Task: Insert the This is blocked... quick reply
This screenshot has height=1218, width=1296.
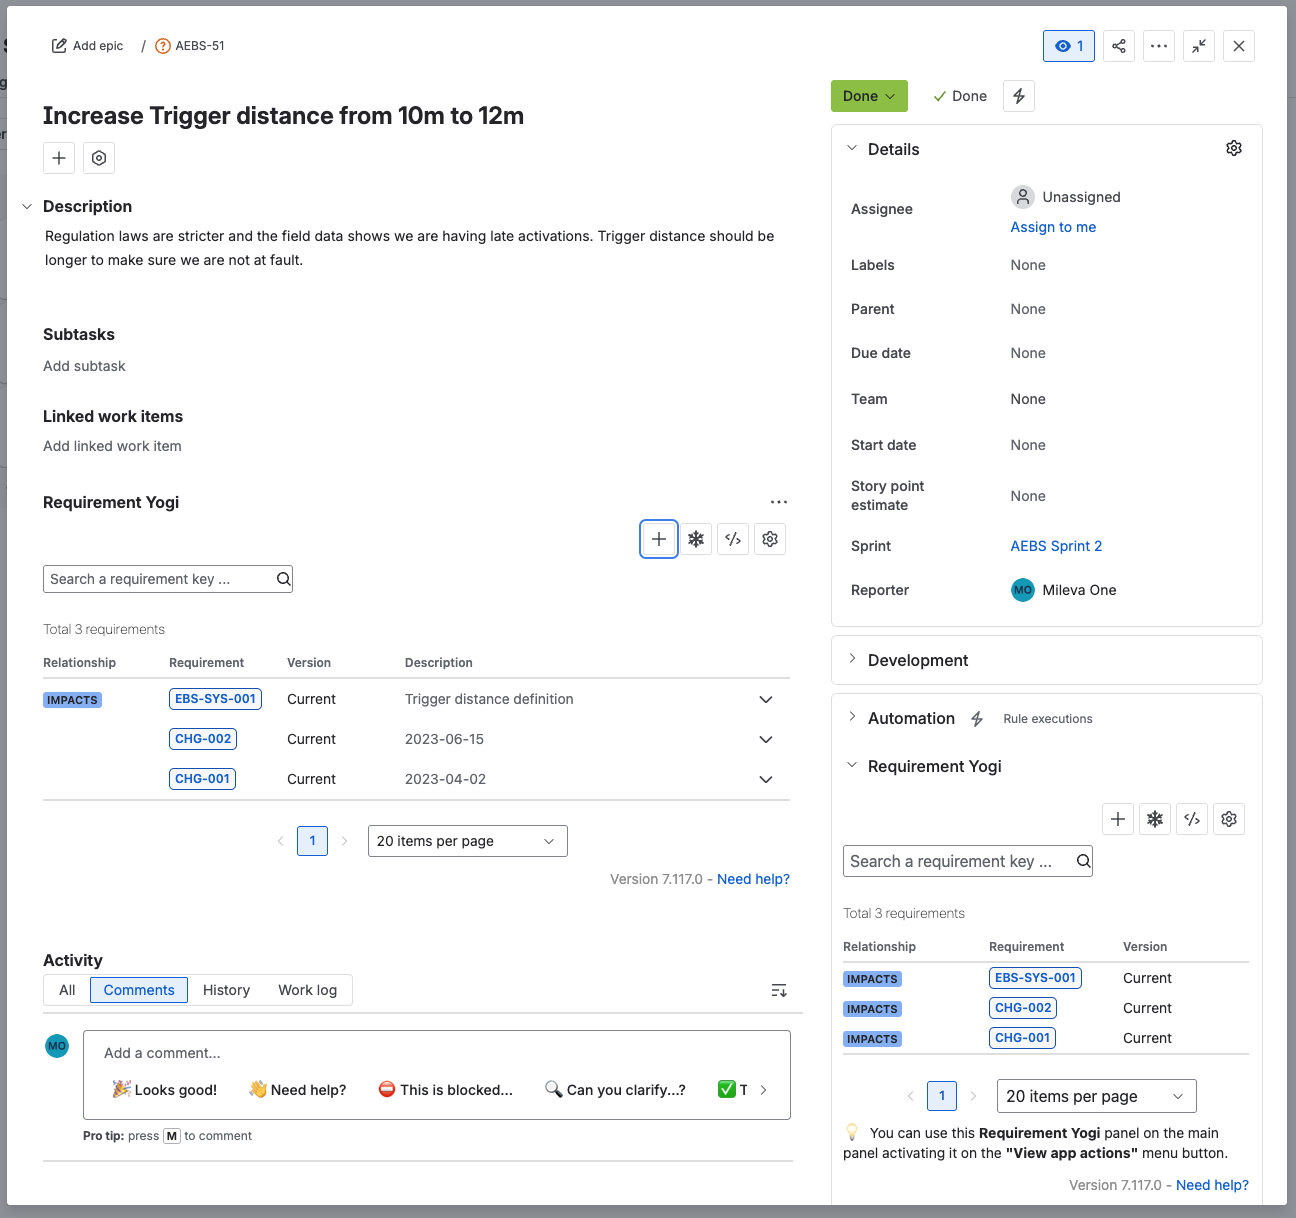Action: pyautogui.click(x=446, y=1090)
